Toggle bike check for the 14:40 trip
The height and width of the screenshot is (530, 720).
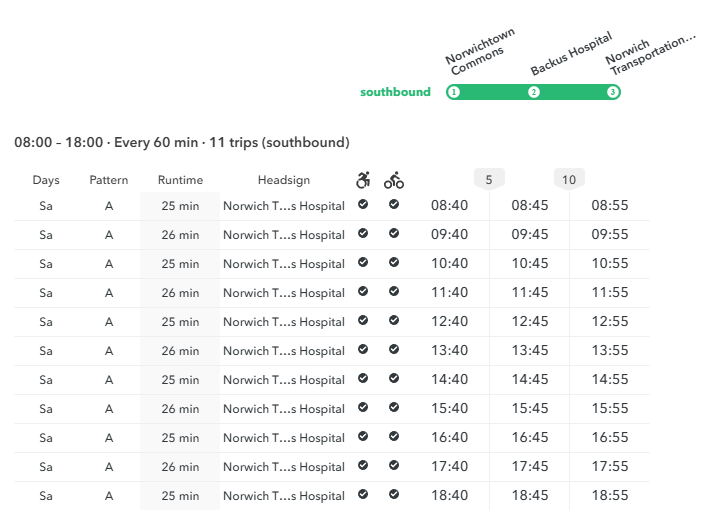click(394, 378)
